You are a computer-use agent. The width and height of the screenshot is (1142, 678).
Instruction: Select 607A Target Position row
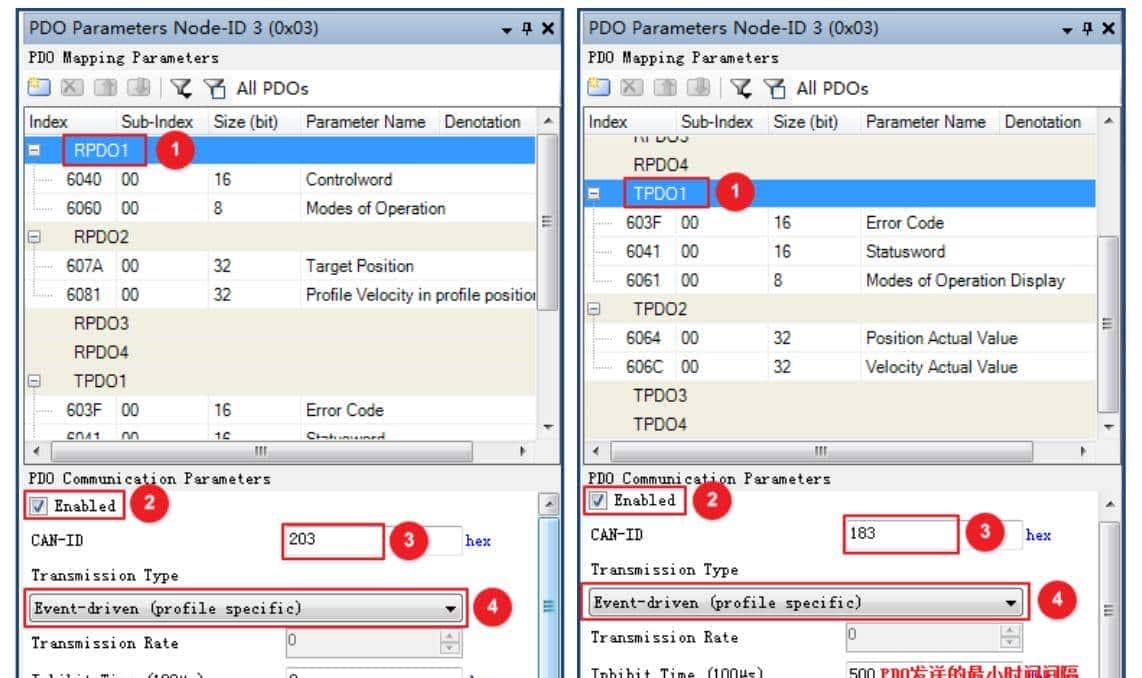point(281,266)
